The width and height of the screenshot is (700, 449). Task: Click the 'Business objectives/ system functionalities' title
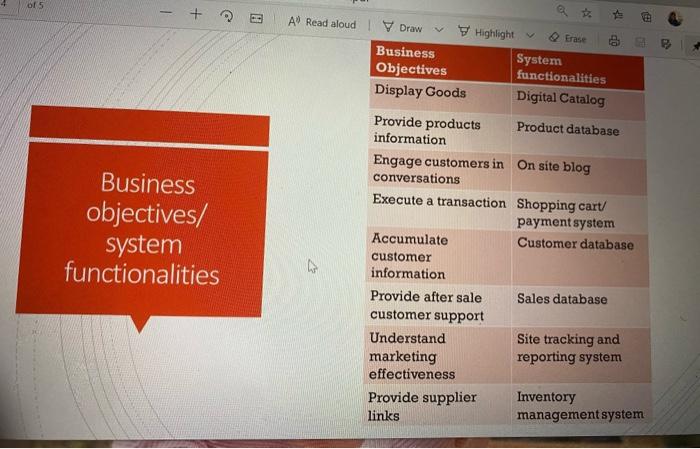(142, 229)
